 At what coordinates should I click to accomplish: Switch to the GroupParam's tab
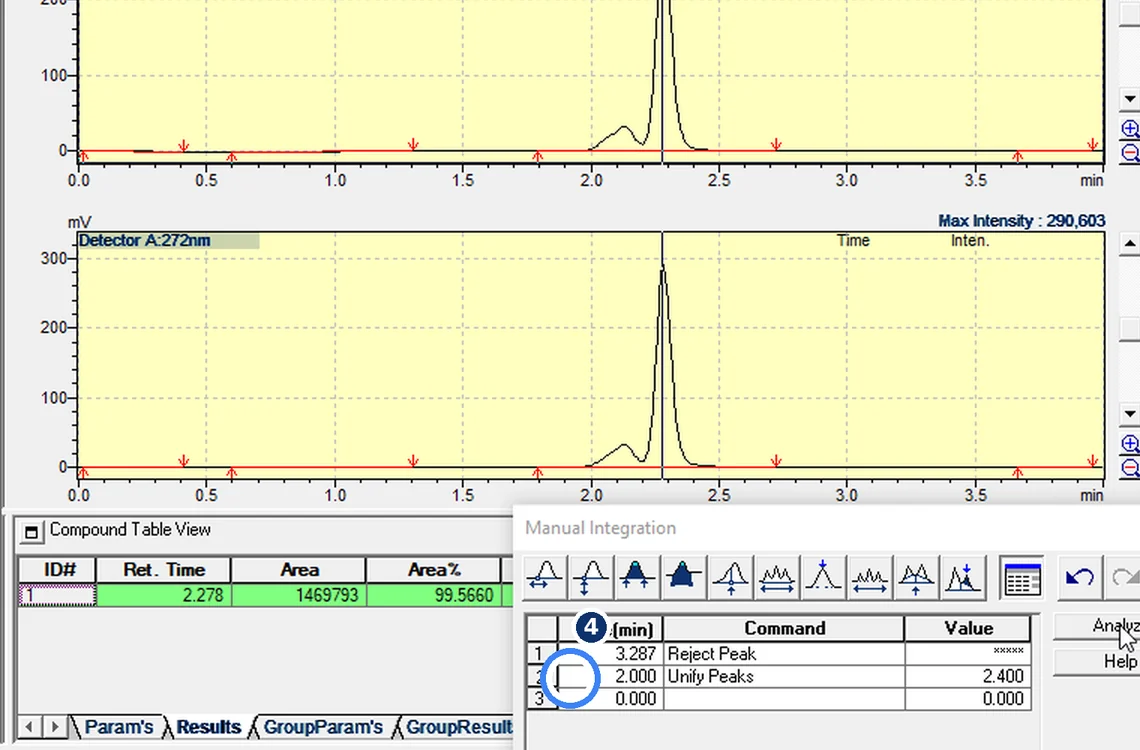tap(323, 727)
